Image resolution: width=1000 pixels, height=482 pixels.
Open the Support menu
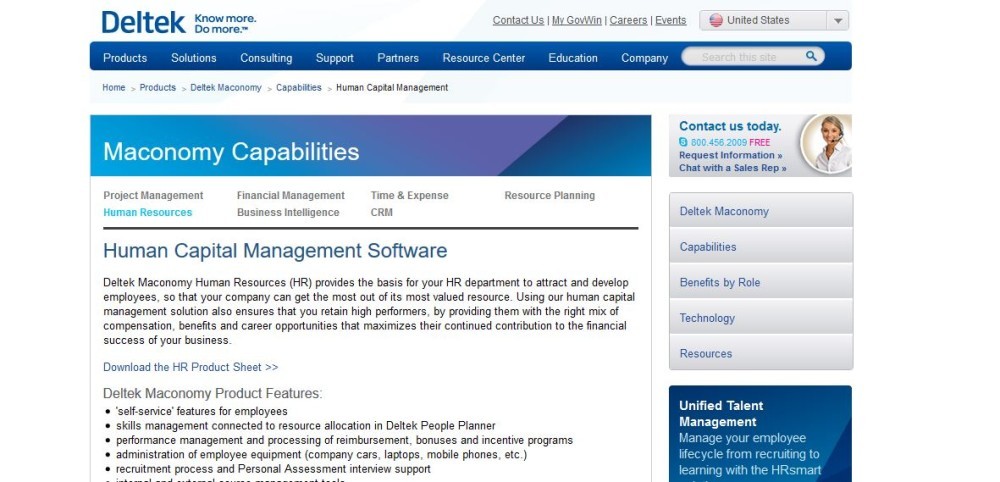point(334,58)
